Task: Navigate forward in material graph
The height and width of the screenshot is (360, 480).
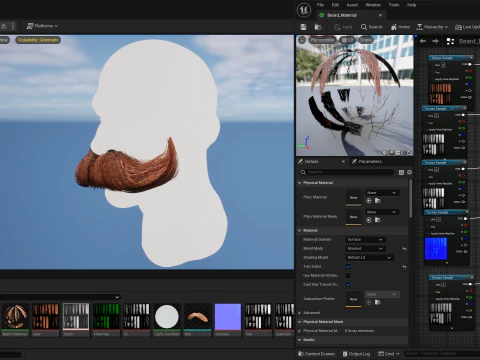Action: 435,41
